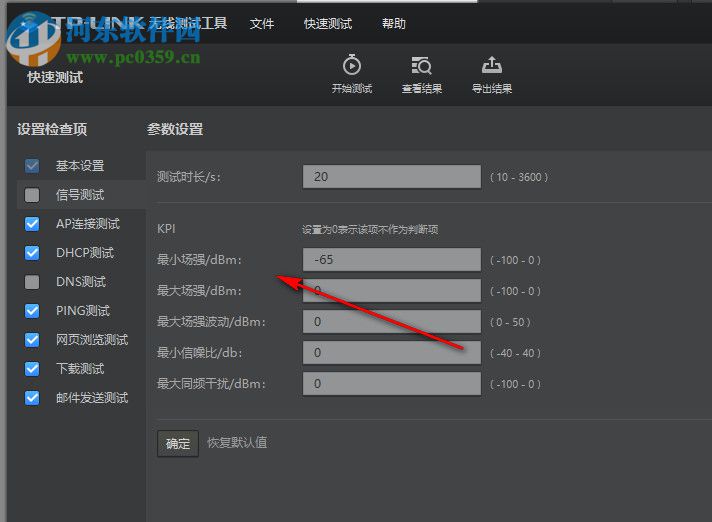Select the 网页浏览测试 item label
712x522 pixels.
pyautogui.click(x=92, y=340)
